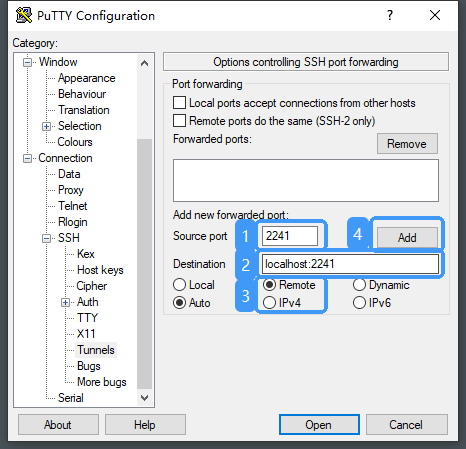Image resolution: width=466 pixels, height=449 pixels.
Task: Click the Open button
Action: (319, 425)
